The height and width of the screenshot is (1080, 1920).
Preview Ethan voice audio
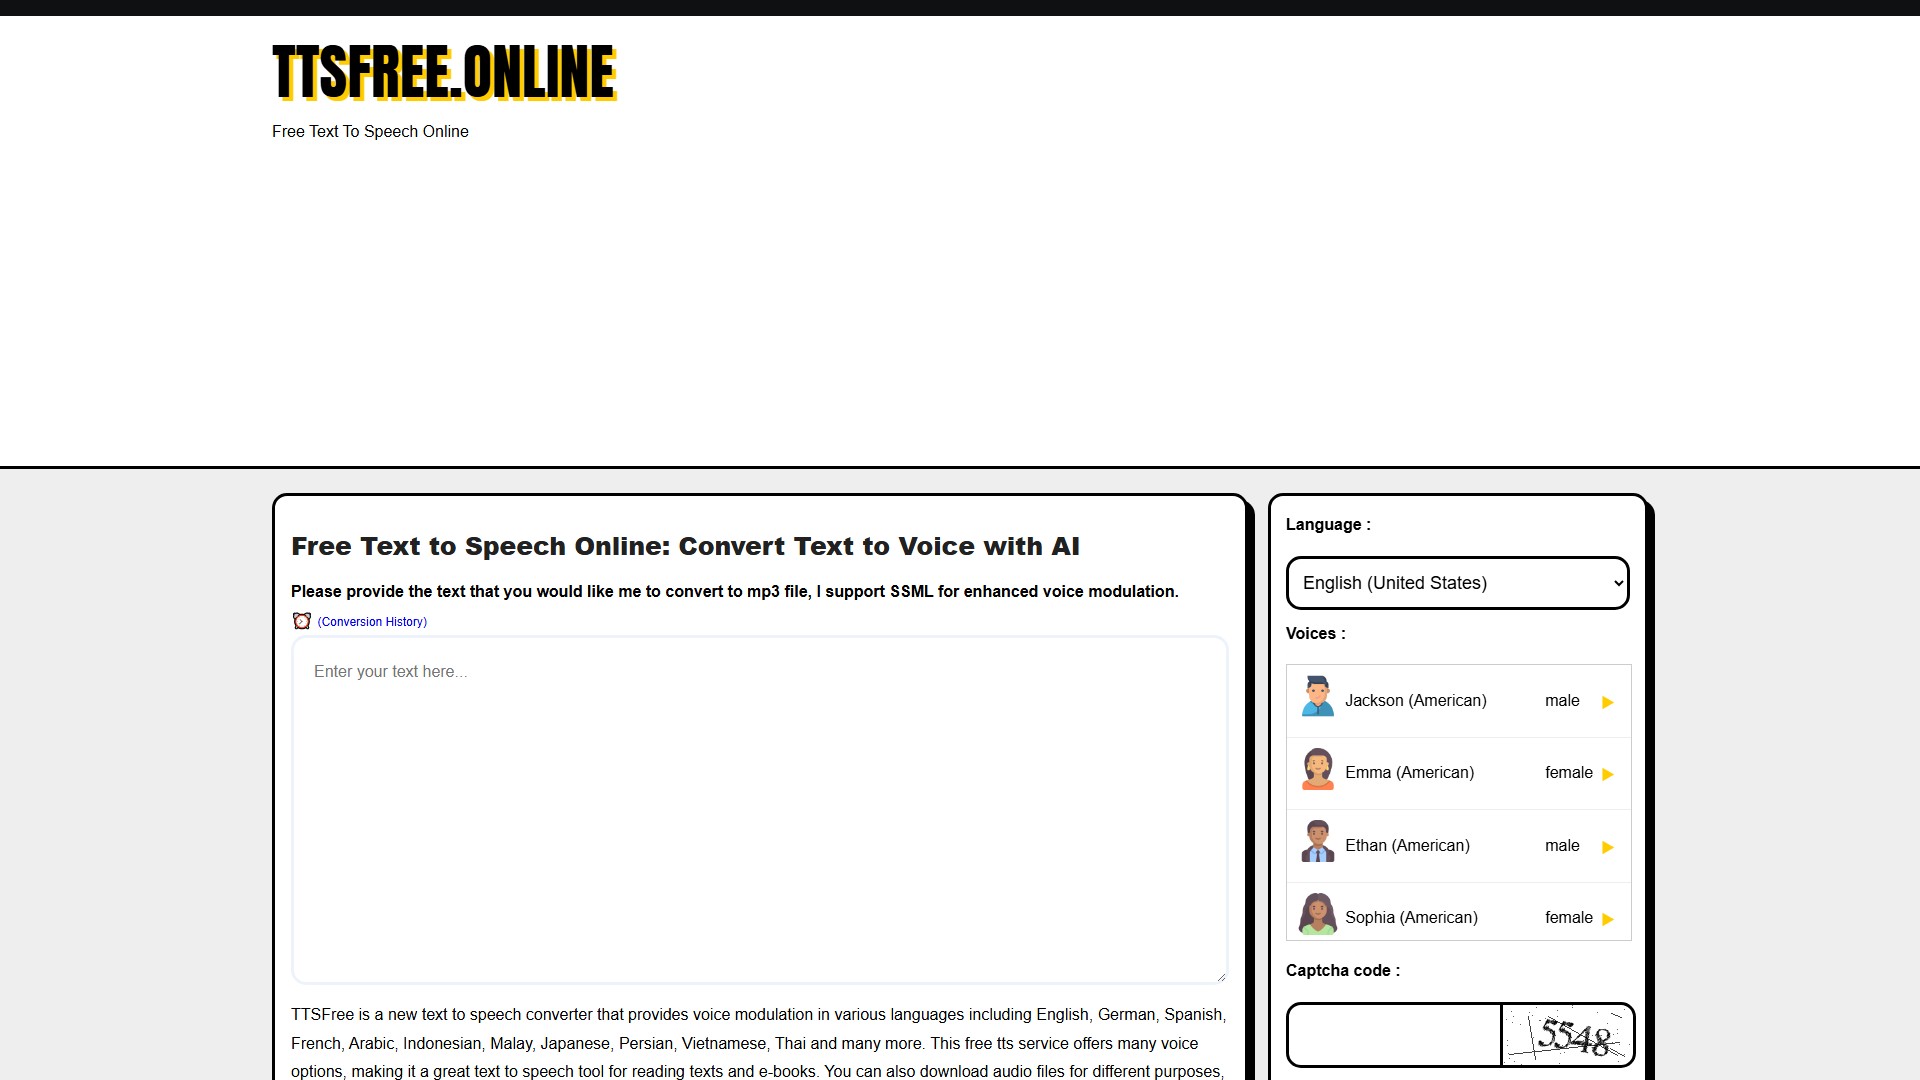click(x=1607, y=847)
